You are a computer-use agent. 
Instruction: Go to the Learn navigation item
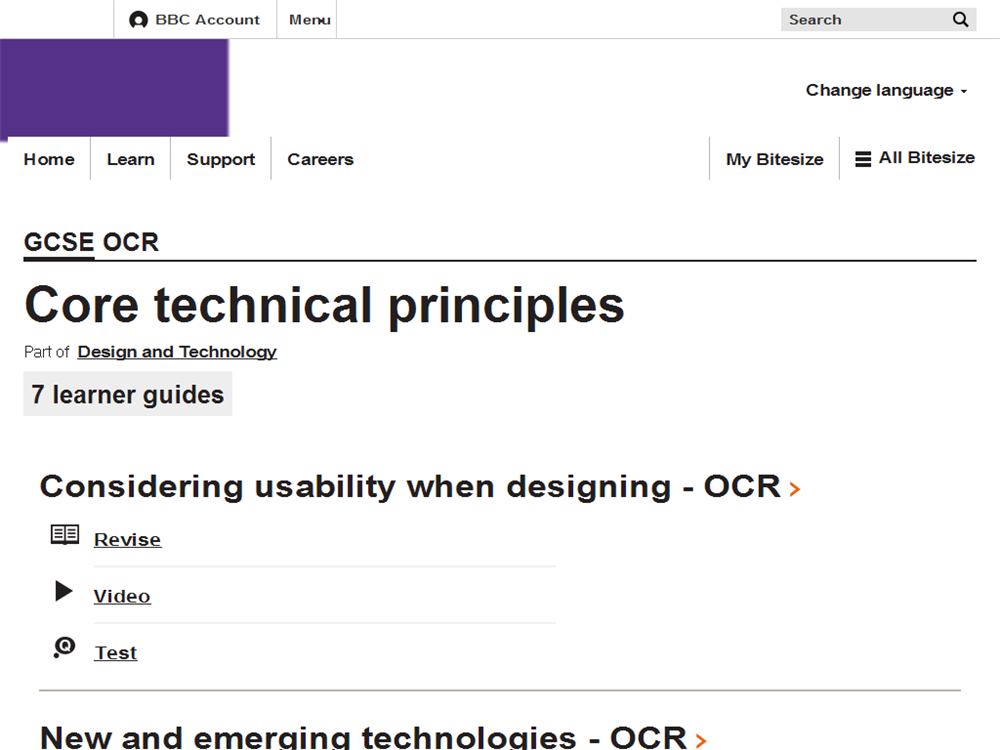pyautogui.click(x=131, y=159)
